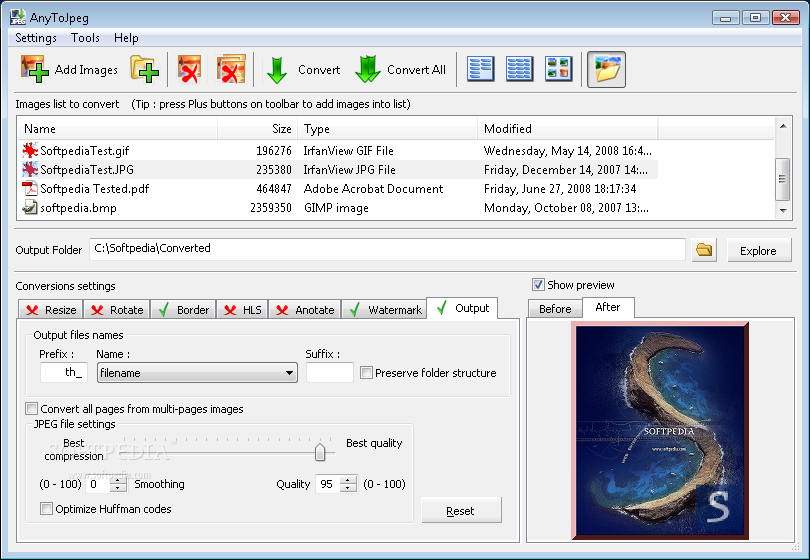Switch to thumbnails view icon
810x560 pixels.
(x=558, y=69)
